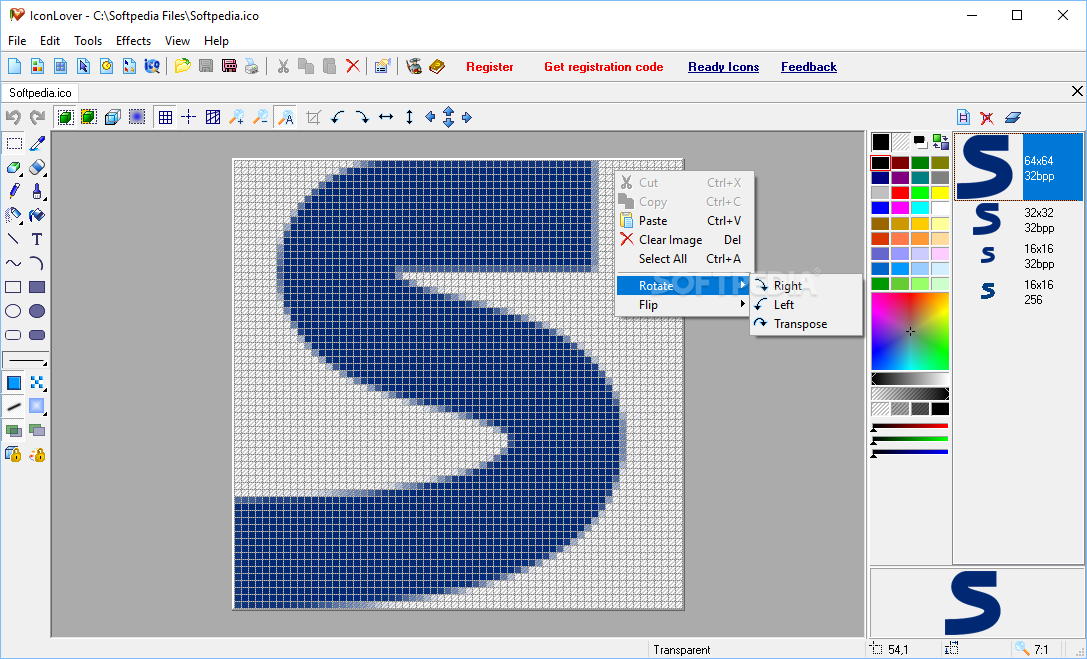
Task: Open an icon file with the yellow folder icon
Action: 182,67
